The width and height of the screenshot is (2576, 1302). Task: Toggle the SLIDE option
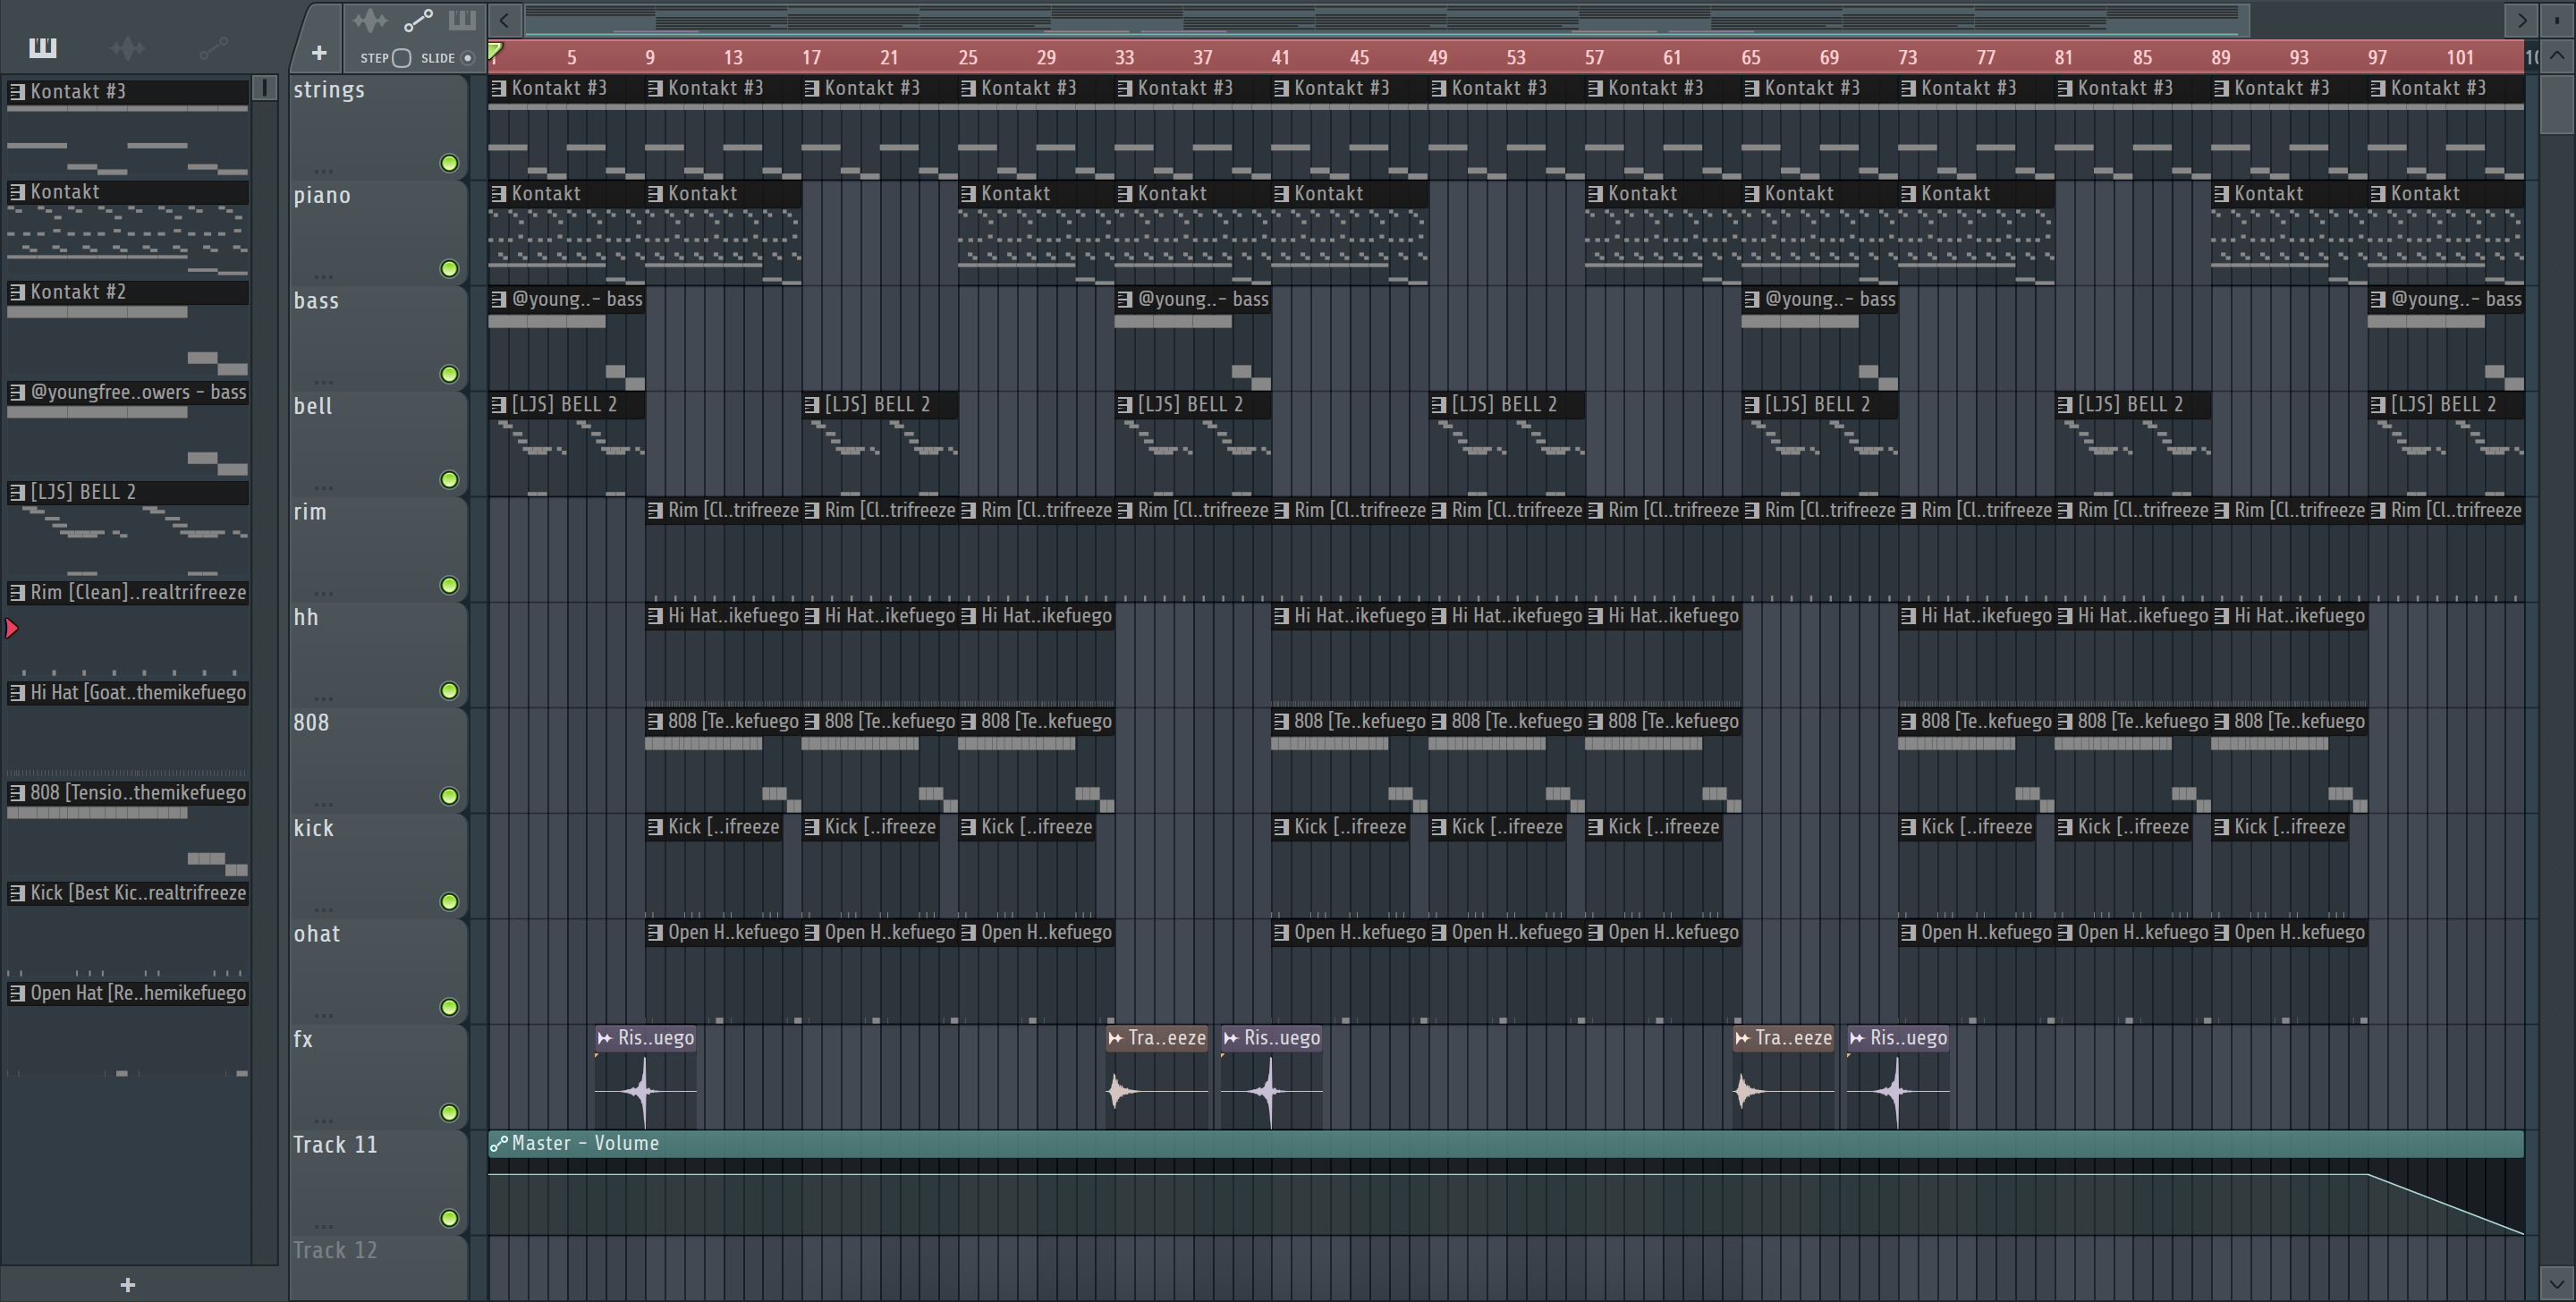coord(467,58)
